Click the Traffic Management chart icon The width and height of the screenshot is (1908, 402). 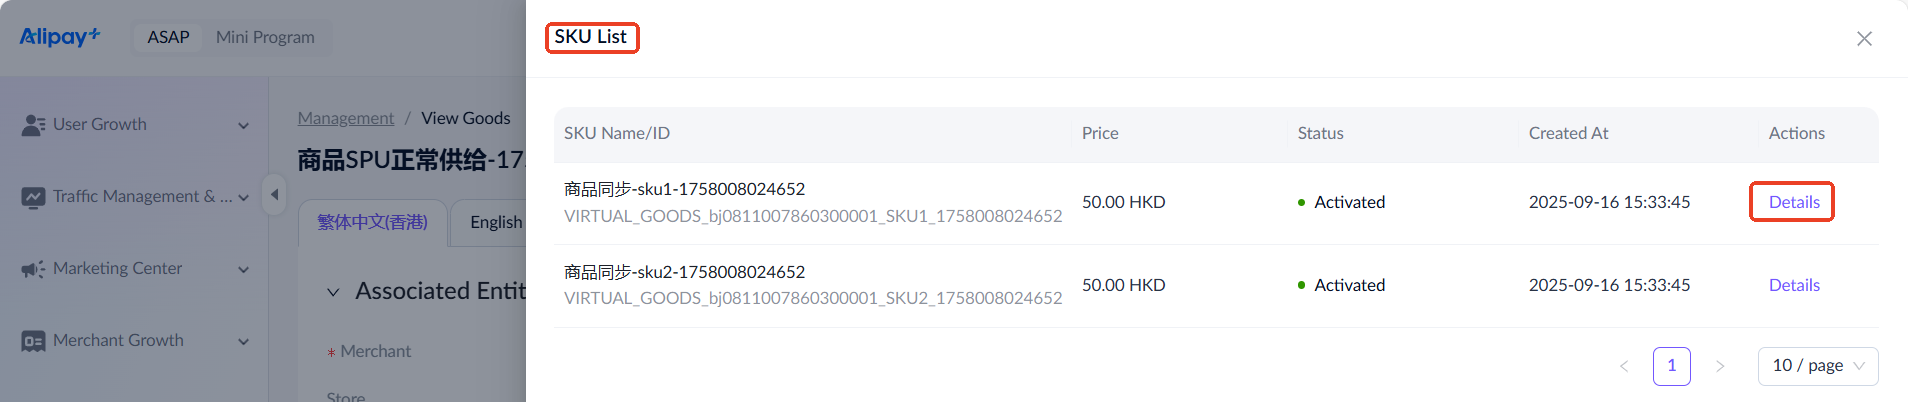tap(33, 197)
